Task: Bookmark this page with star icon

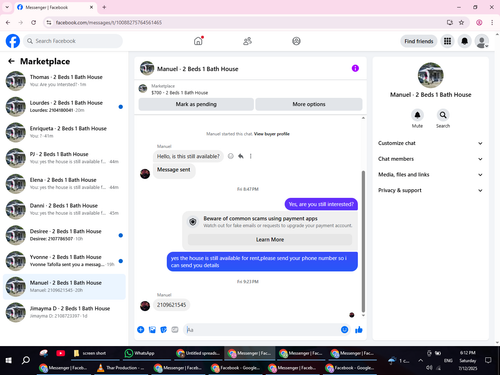Action: [x=461, y=22]
